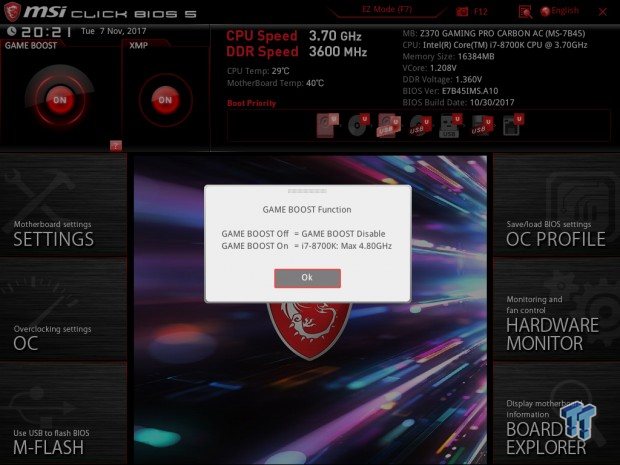This screenshot has height=465, width=620.
Task: Select the USB hard disk boot icon
Action: (x=389, y=125)
